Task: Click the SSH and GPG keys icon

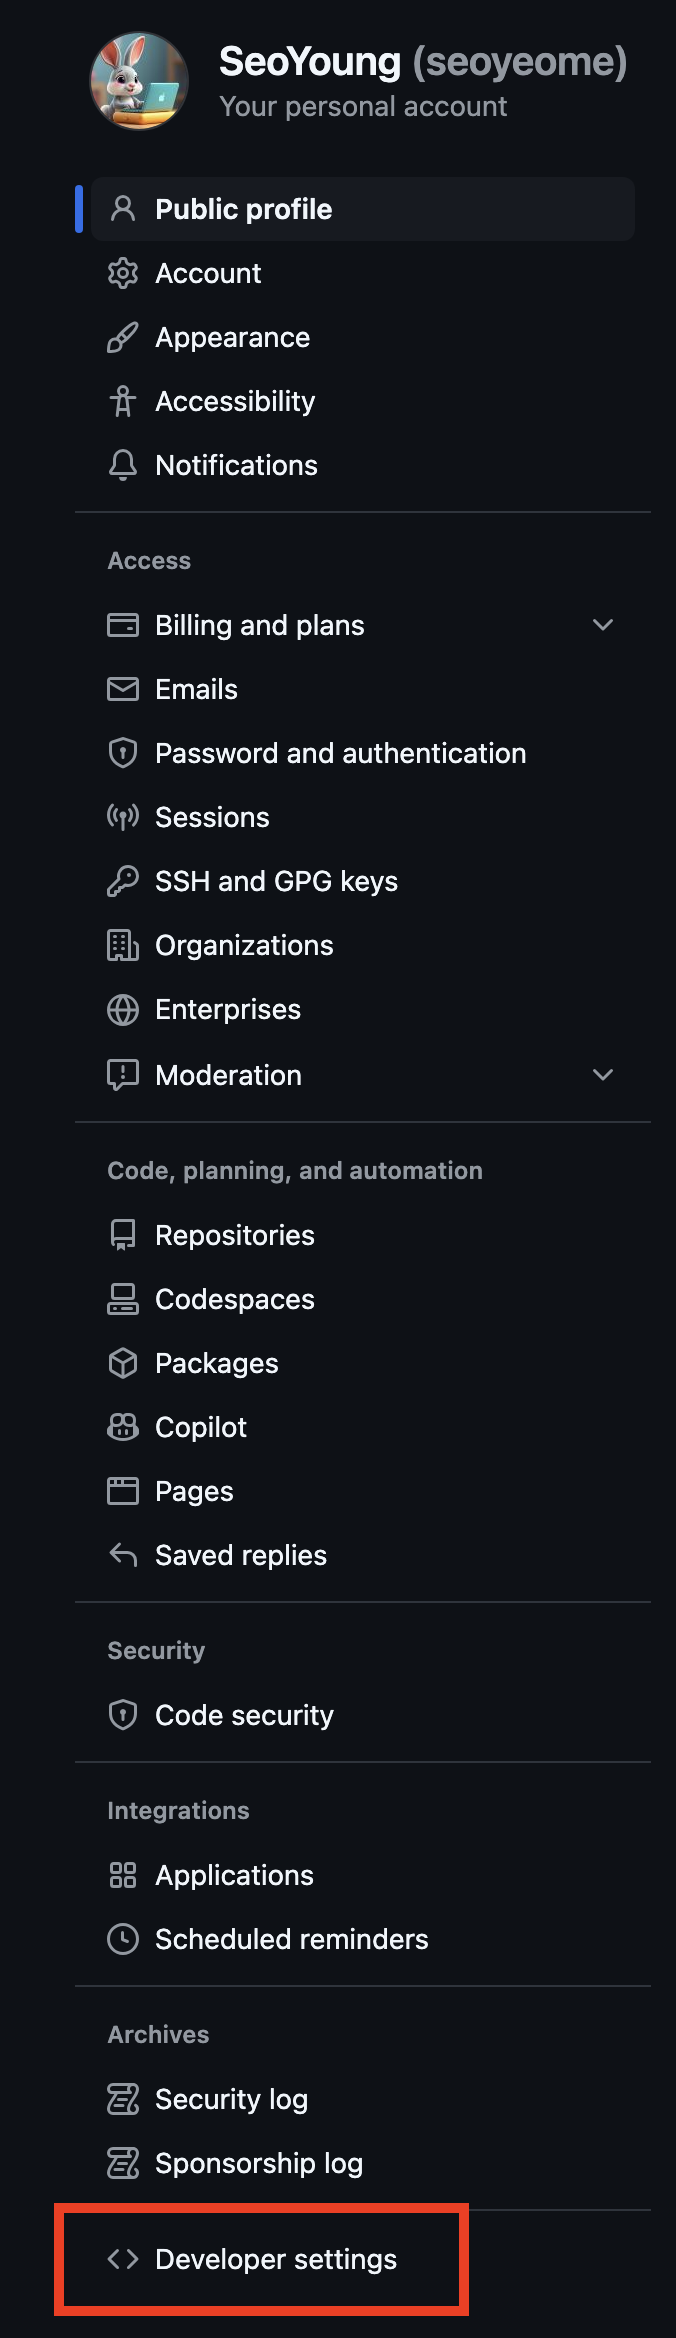Action: 123,881
